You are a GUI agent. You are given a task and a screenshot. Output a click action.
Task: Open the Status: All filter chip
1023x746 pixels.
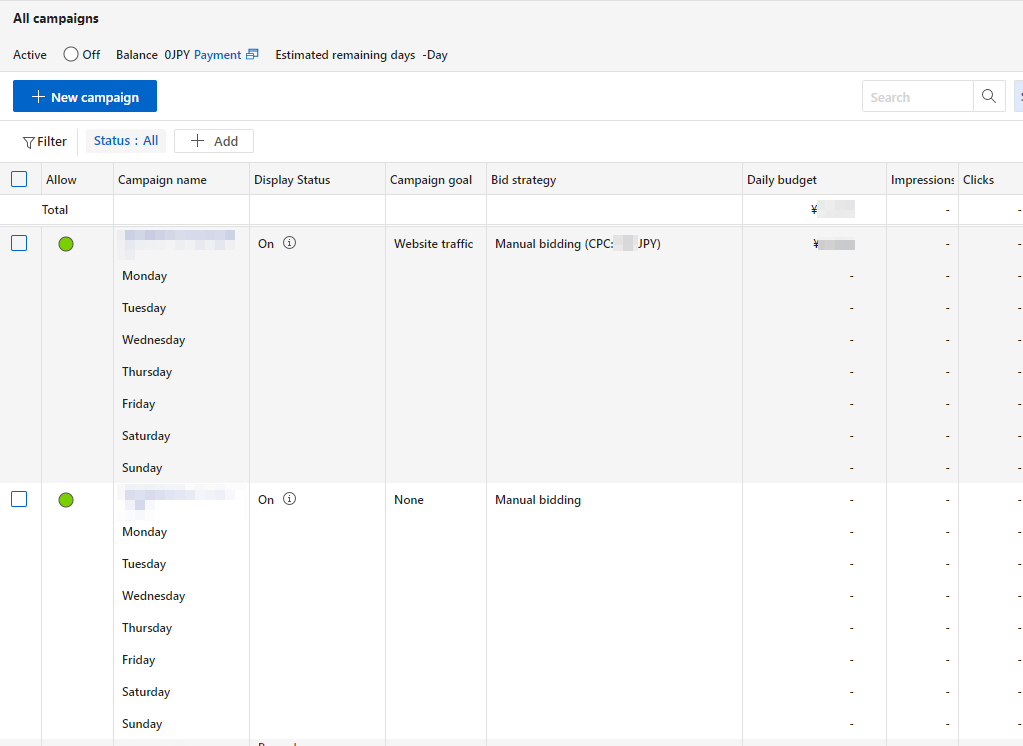click(x=126, y=141)
